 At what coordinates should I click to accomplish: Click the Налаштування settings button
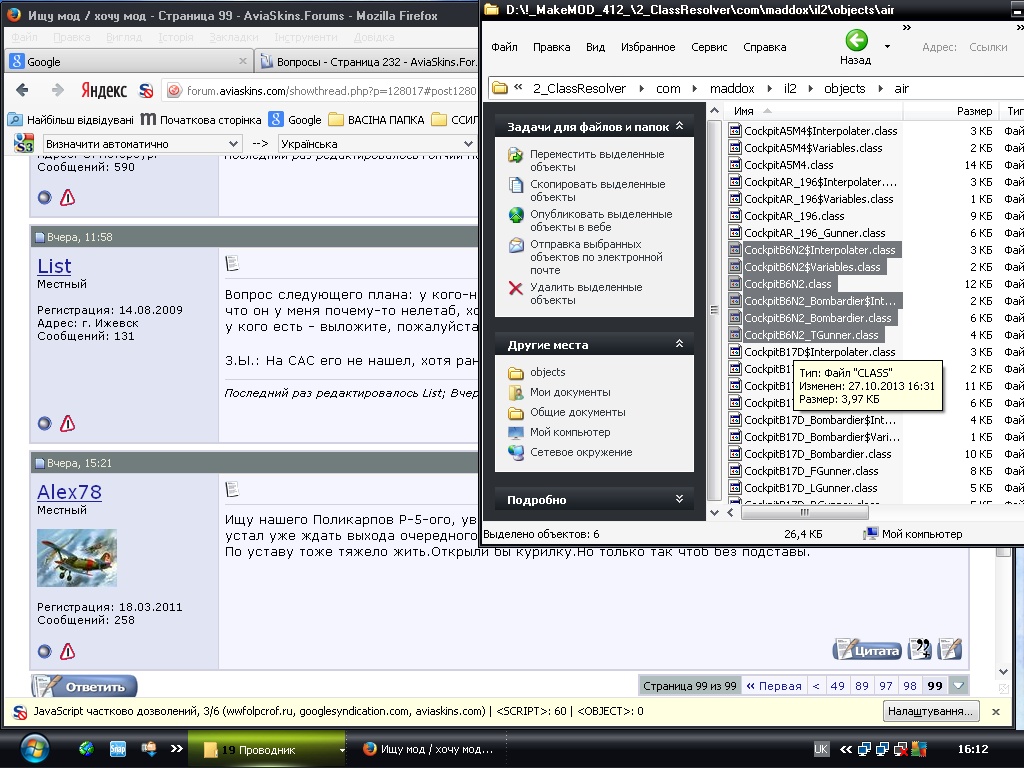[x=929, y=711]
